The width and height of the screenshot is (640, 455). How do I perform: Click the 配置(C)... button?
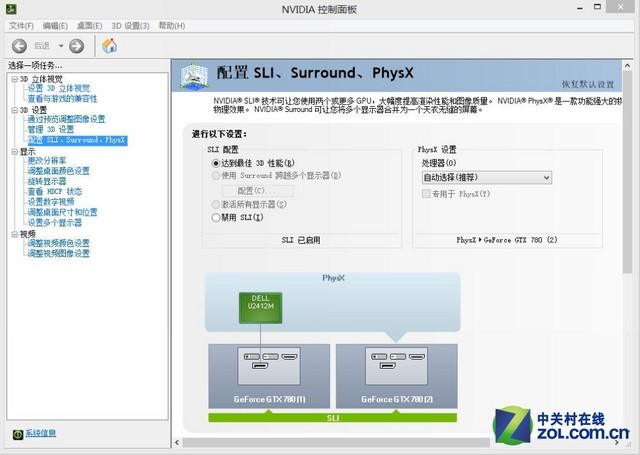[258, 191]
